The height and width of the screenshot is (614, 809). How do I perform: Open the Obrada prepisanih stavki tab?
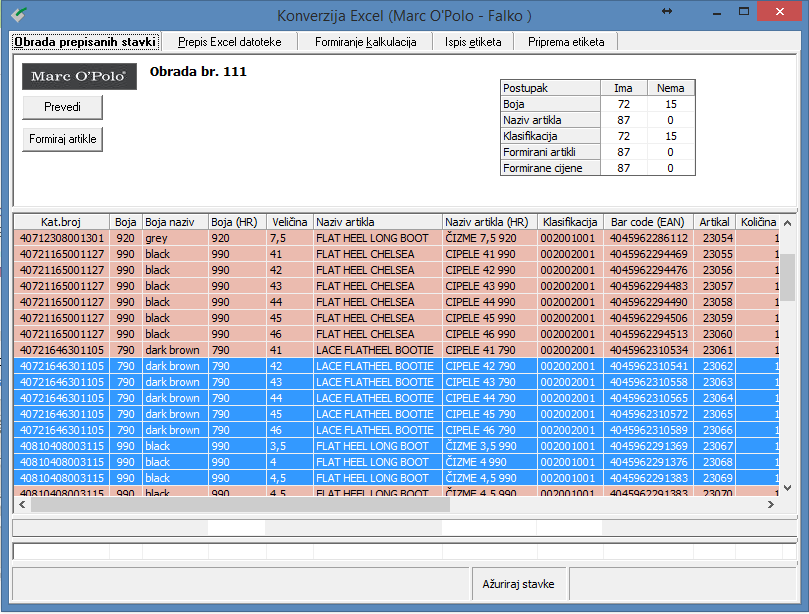coord(85,42)
